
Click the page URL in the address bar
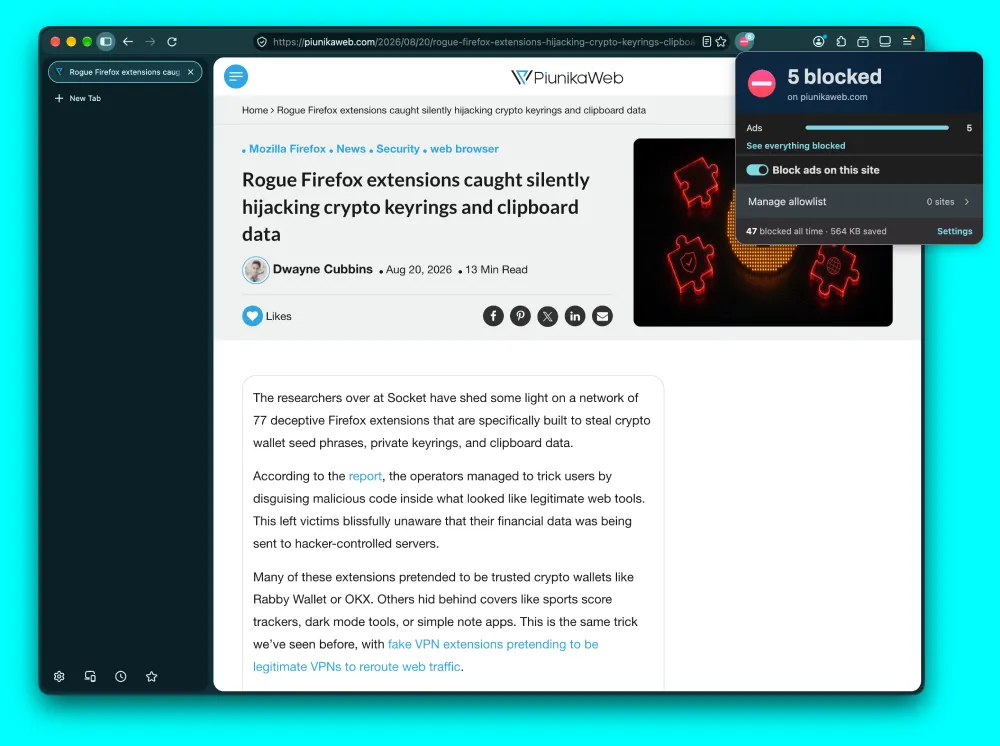483,41
